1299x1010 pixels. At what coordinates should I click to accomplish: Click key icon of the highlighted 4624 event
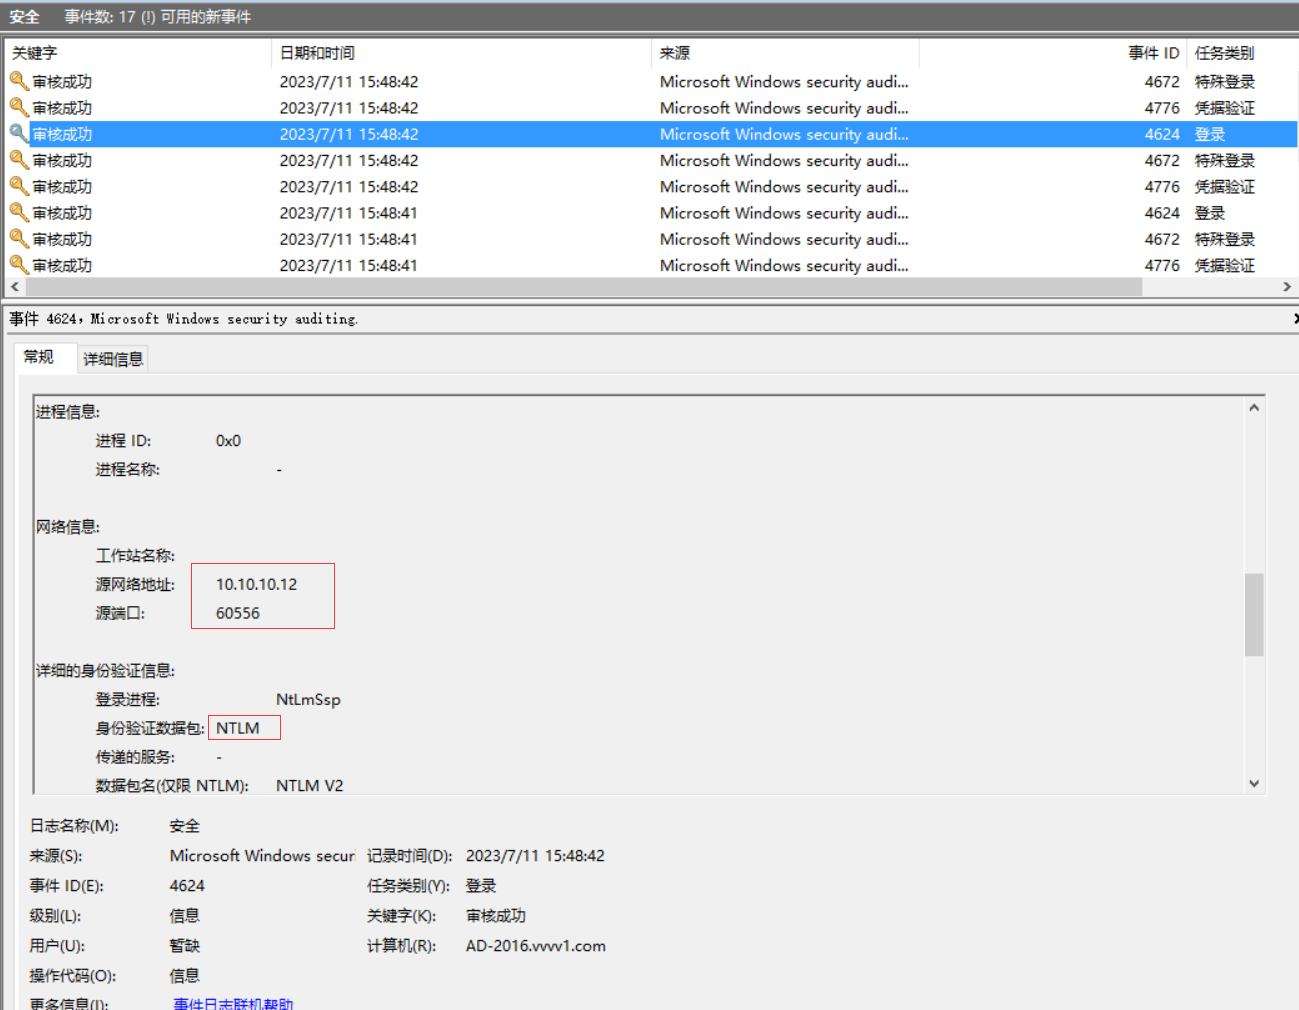point(19,133)
